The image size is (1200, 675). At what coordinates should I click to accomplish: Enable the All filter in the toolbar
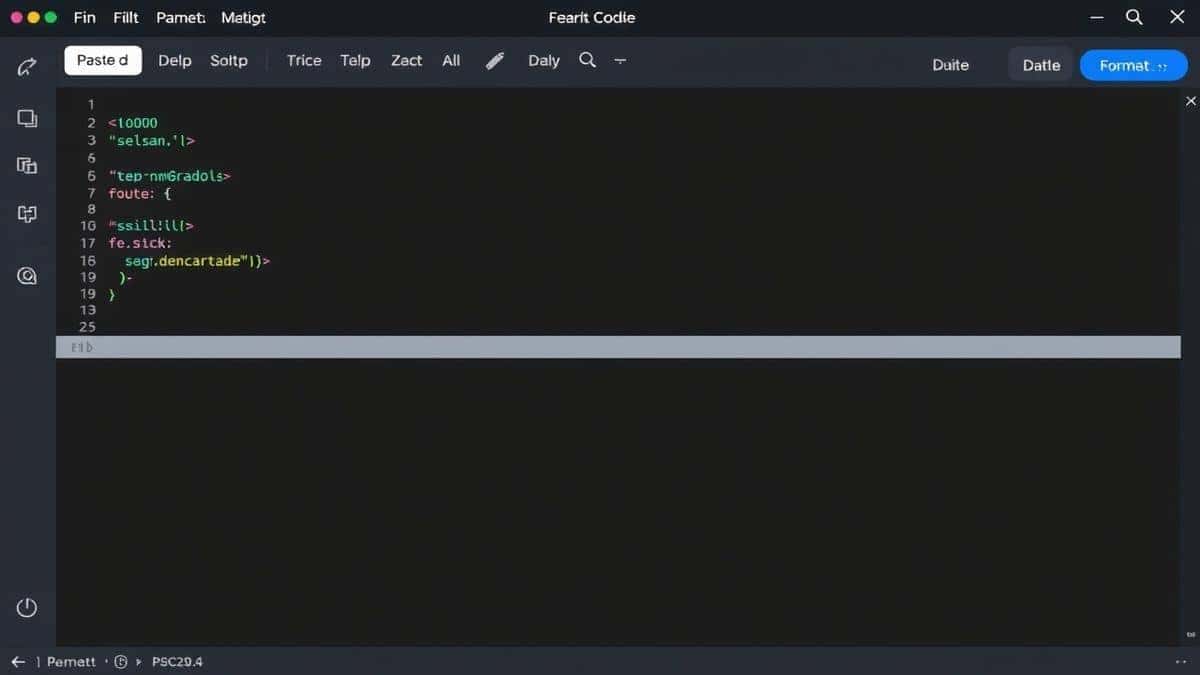point(450,60)
